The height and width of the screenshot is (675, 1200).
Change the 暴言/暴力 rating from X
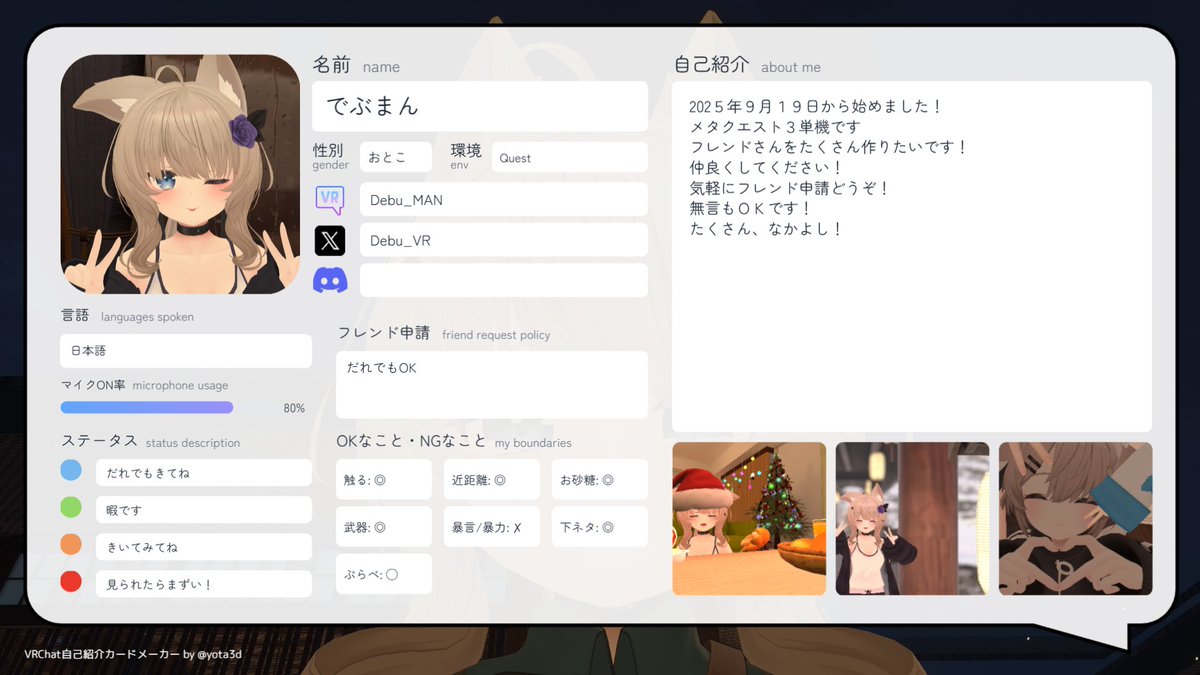tap(491, 525)
